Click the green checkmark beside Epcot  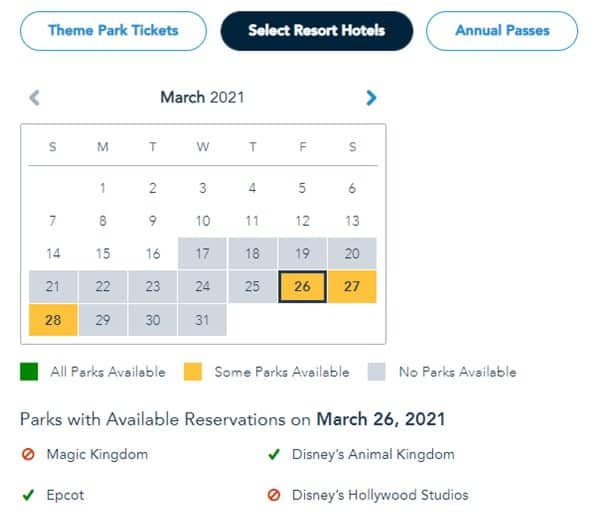[x=28, y=495]
